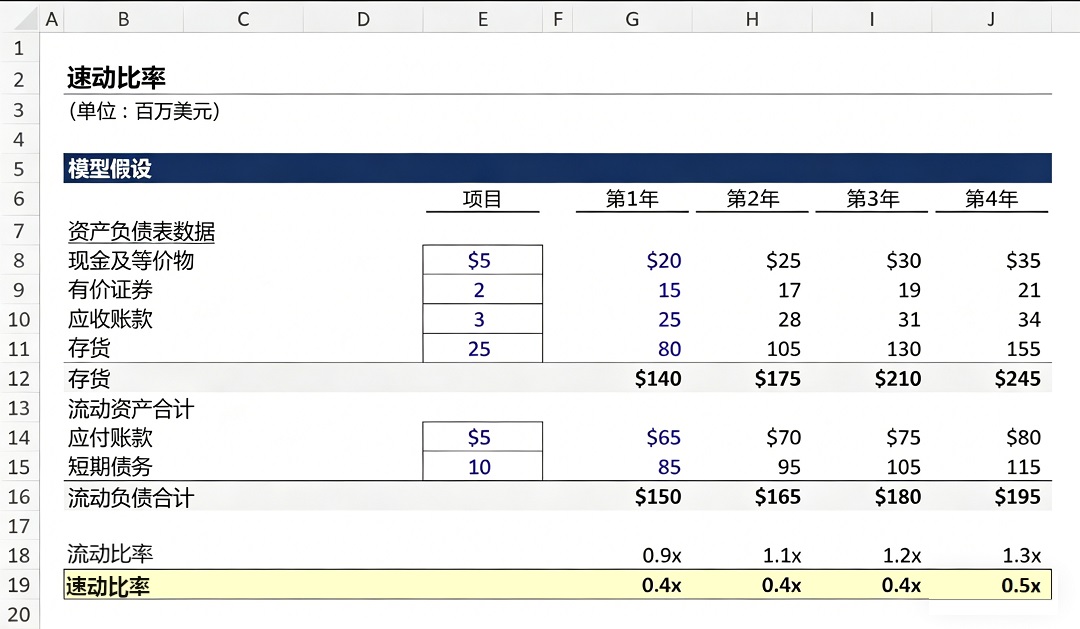Viewport: 1080px width, 629px height.
Task: Select column G header
Action: tap(632, 19)
